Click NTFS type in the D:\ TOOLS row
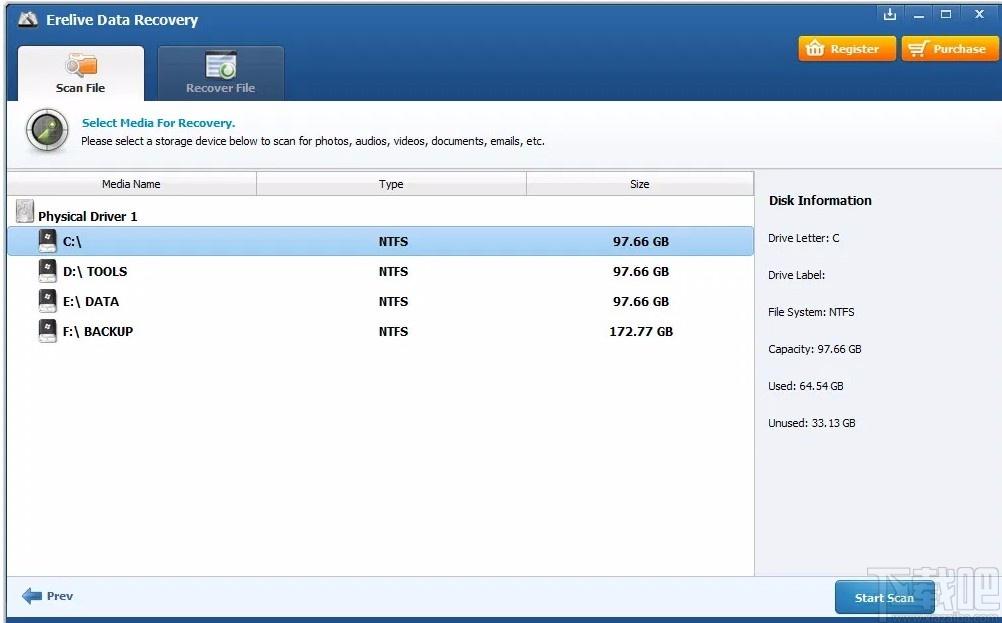This screenshot has width=1002, height=623. tap(393, 272)
